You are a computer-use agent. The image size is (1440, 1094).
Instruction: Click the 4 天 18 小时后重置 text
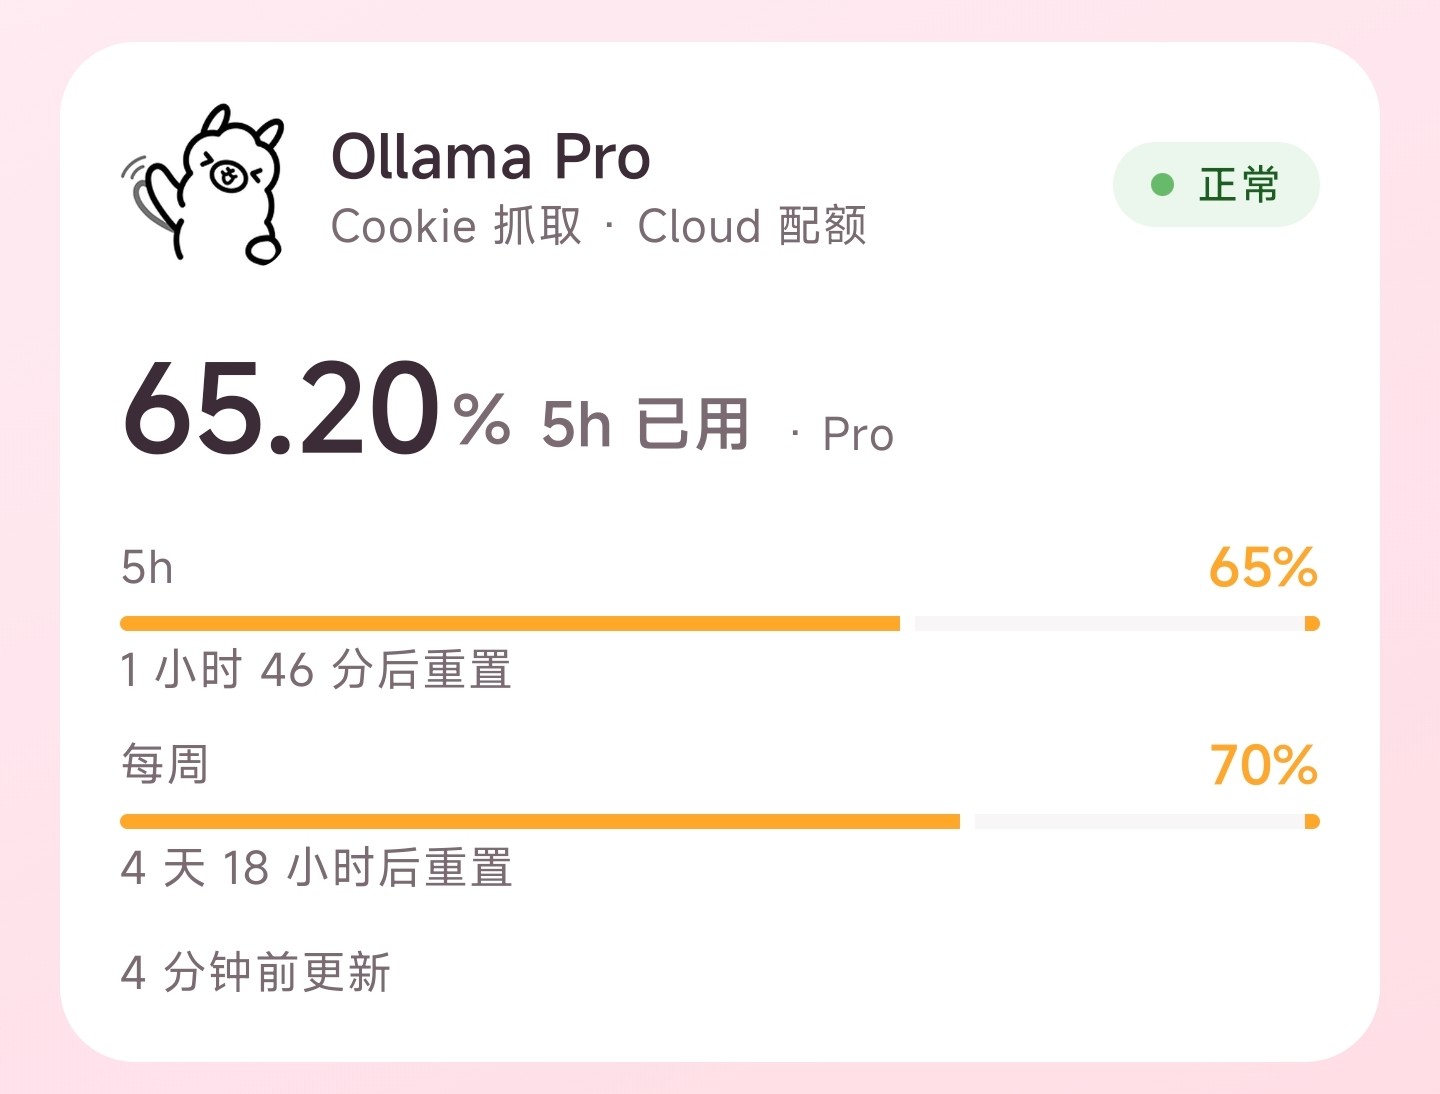pos(316,868)
